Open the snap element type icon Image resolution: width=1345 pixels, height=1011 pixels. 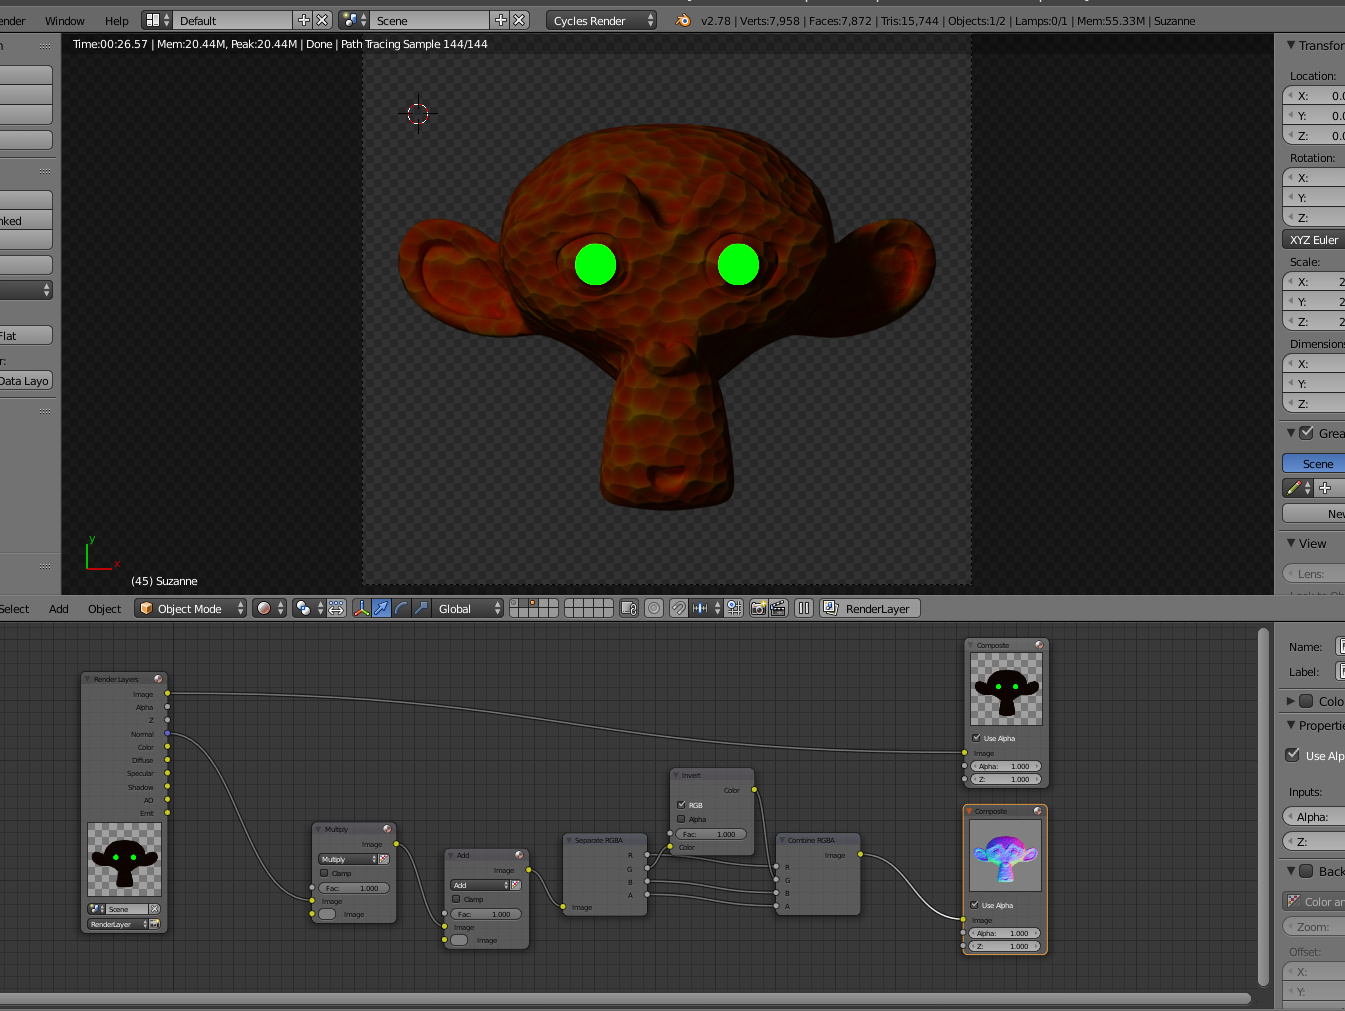point(706,608)
